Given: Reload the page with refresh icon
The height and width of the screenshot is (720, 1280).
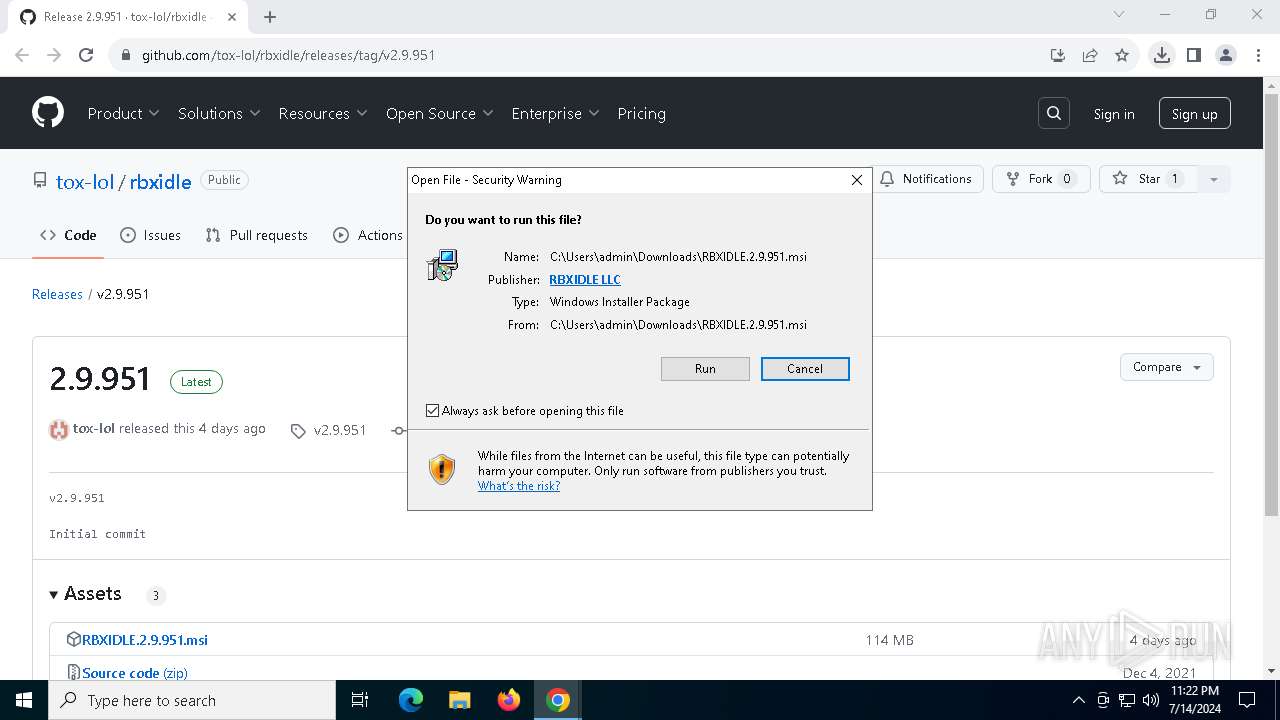Looking at the screenshot, I should coord(86,55).
